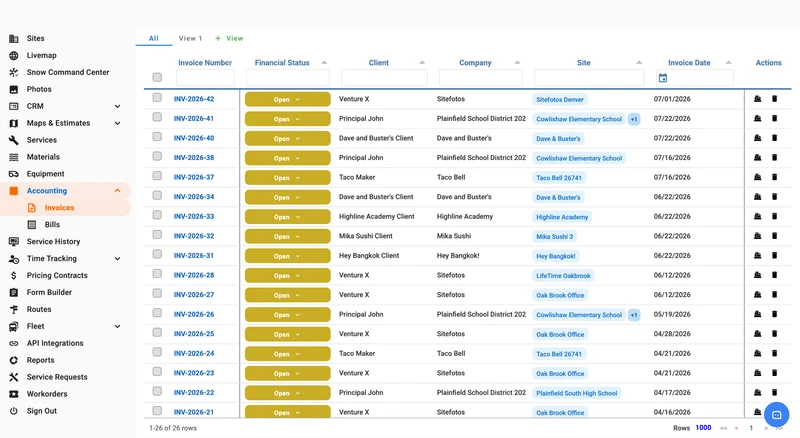Show extra sites +1 badge for INV-2026-41
The image size is (800, 438).
[634, 119]
